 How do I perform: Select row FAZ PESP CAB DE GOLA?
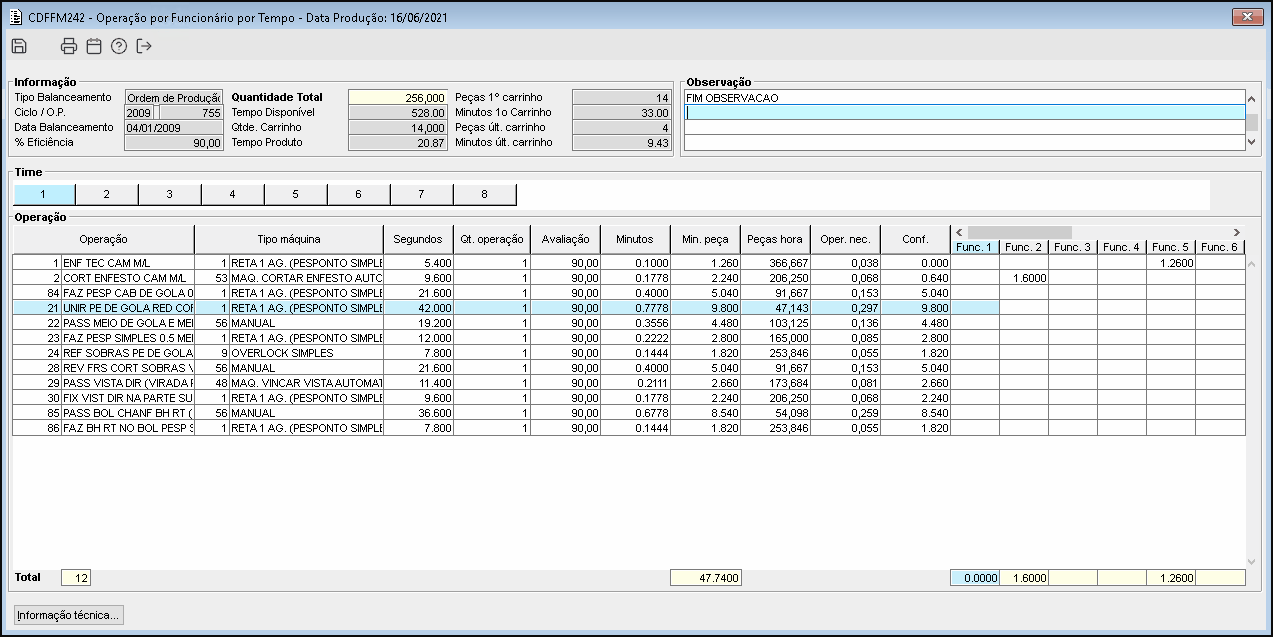629,293
